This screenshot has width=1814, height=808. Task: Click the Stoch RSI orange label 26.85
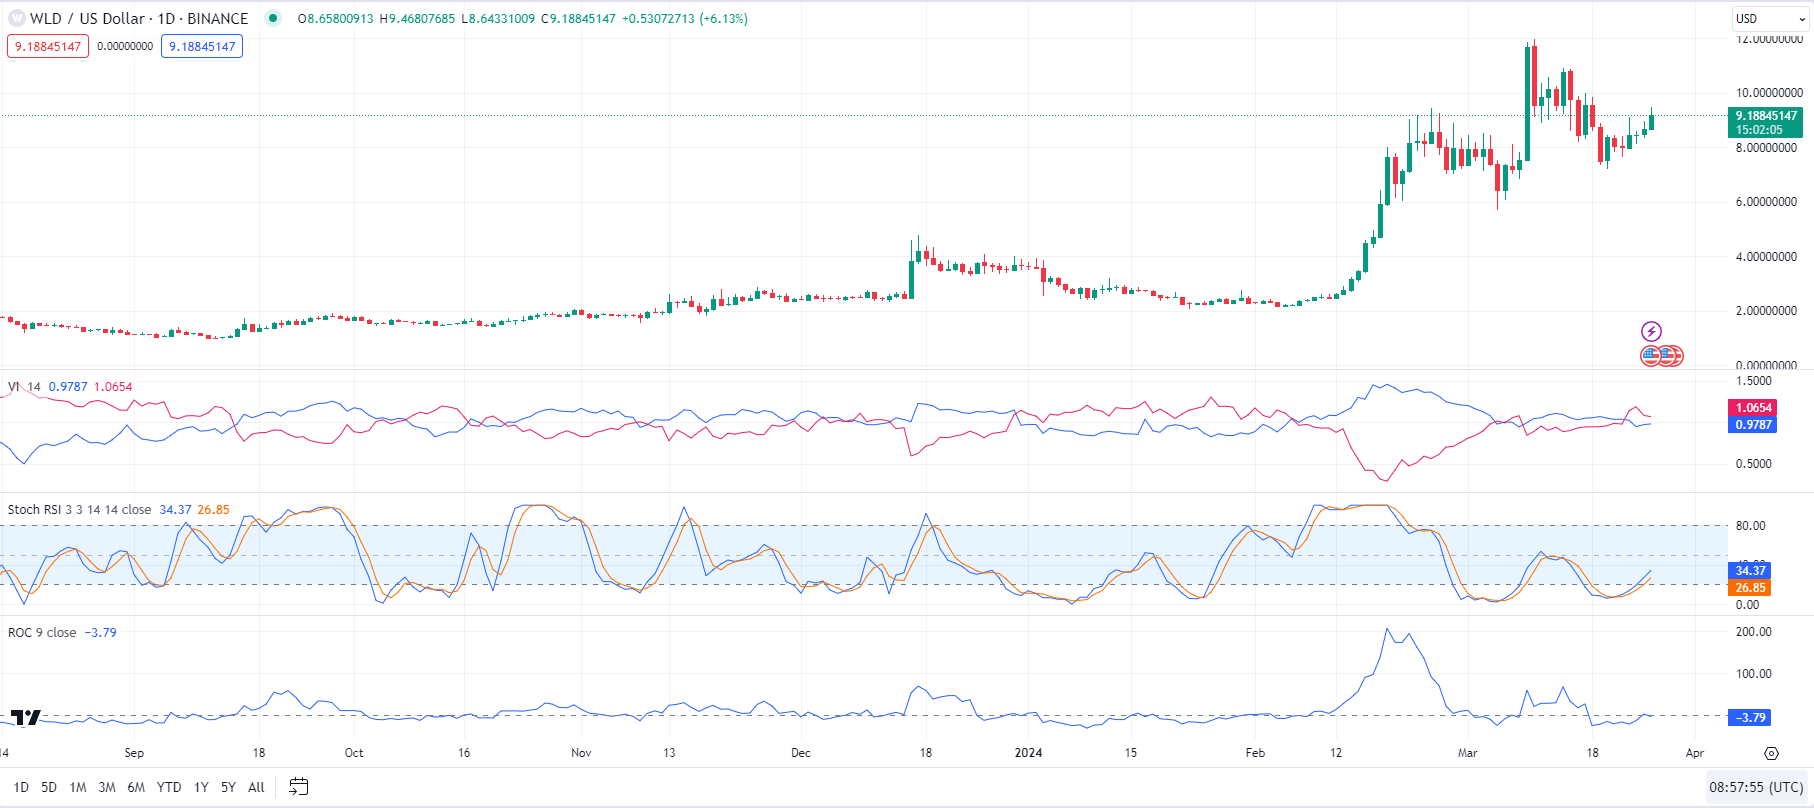[x=1750, y=588]
